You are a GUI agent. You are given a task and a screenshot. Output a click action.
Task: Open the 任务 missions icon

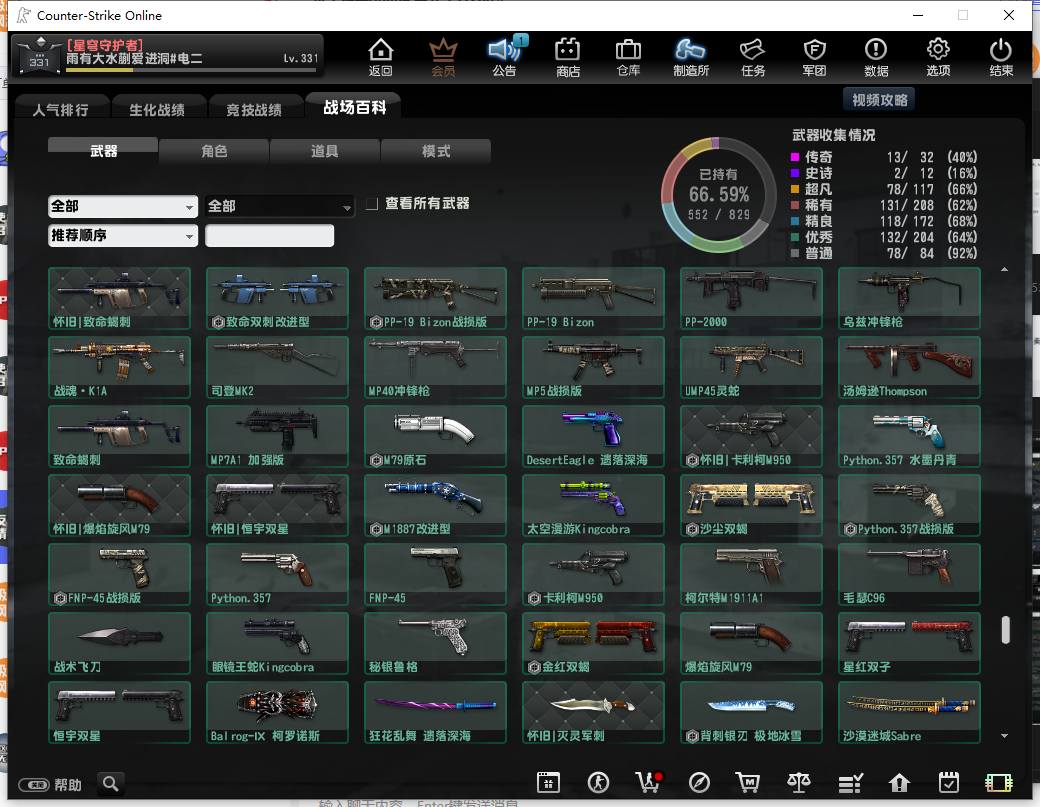(753, 57)
